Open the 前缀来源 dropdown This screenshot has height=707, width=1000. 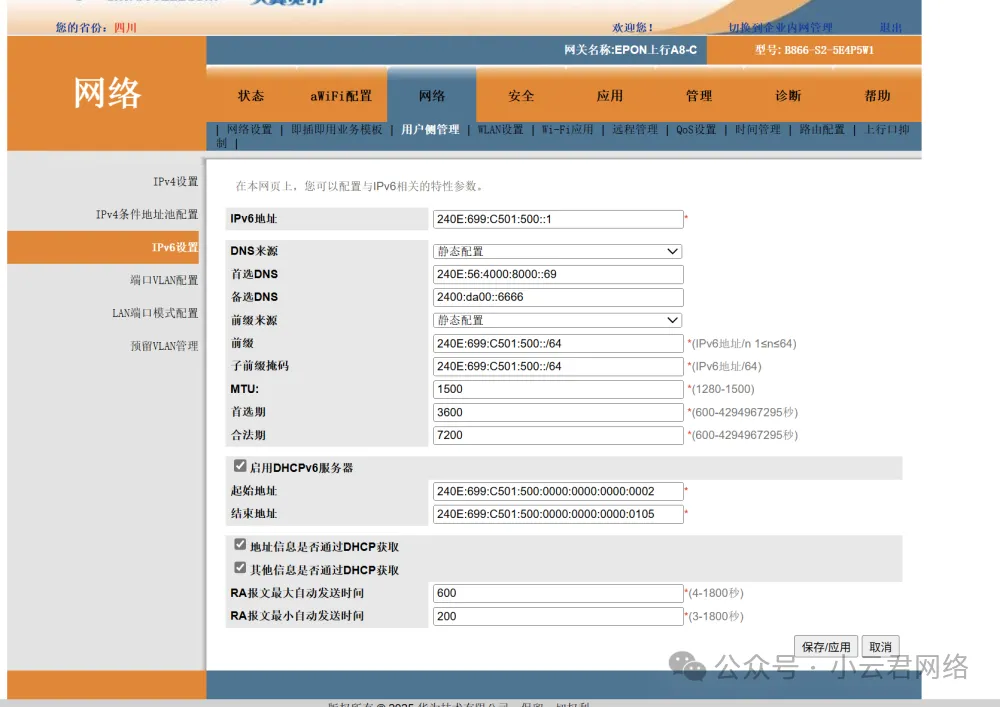[557, 320]
